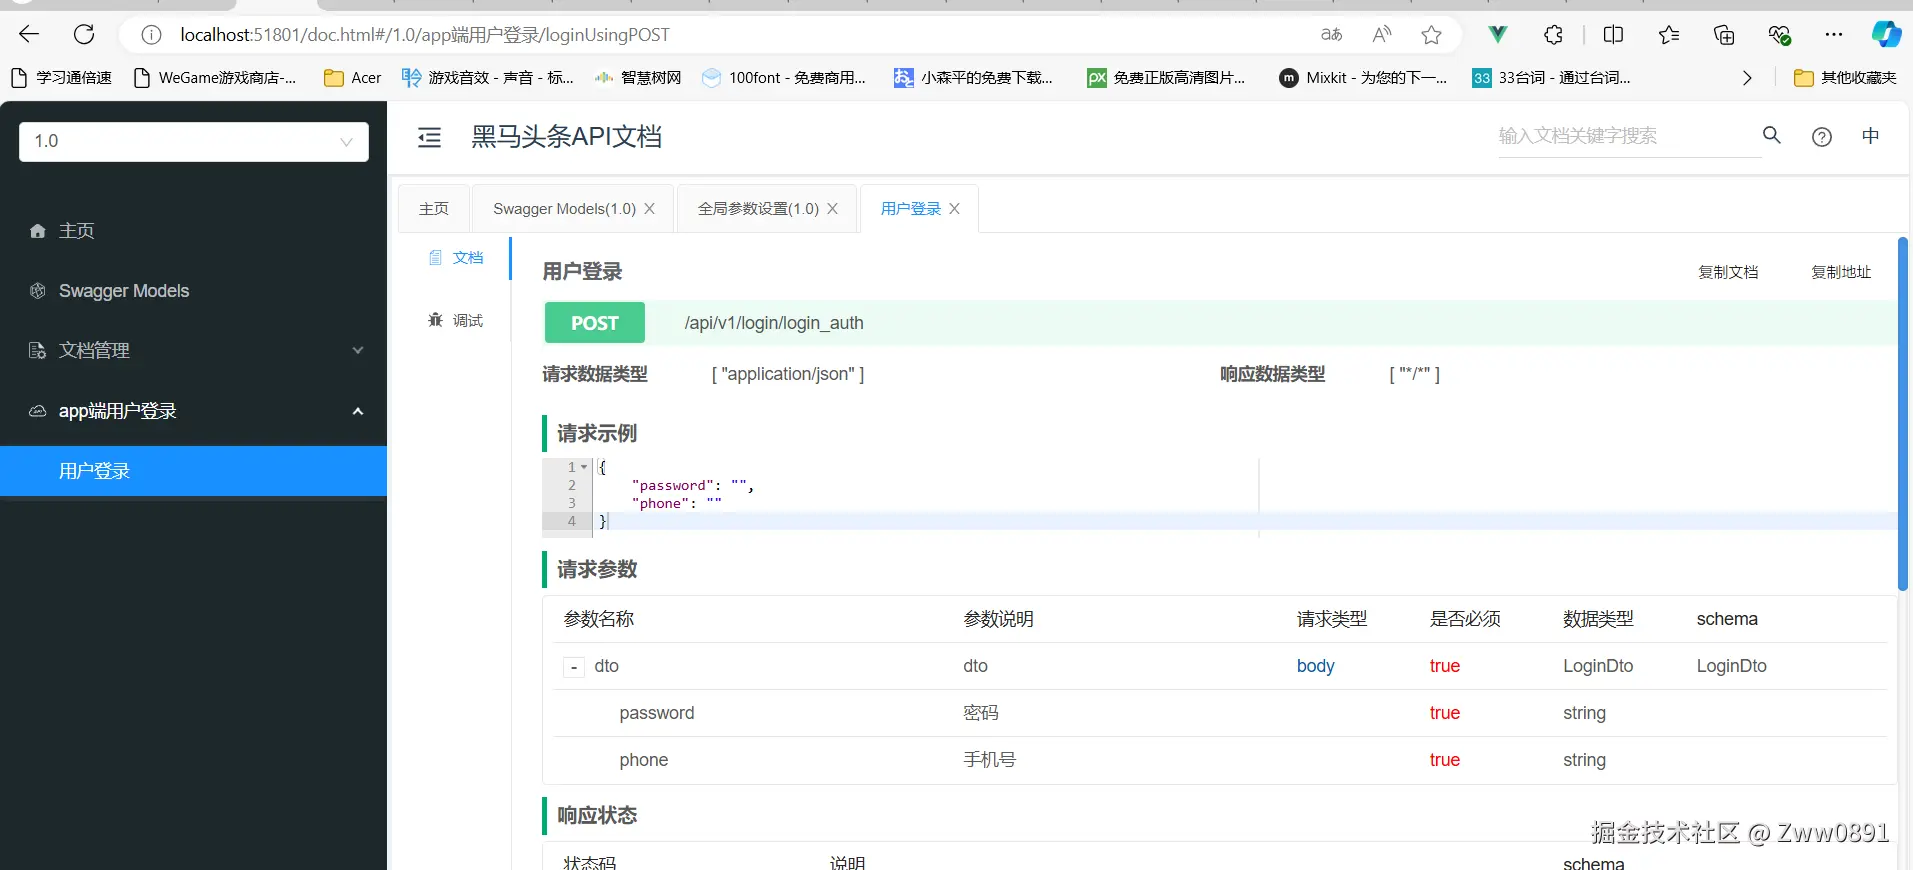This screenshot has width=1913, height=870.
Task: Open 主页 in the sidebar
Action: pyautogui.click(x=193, y=231)
